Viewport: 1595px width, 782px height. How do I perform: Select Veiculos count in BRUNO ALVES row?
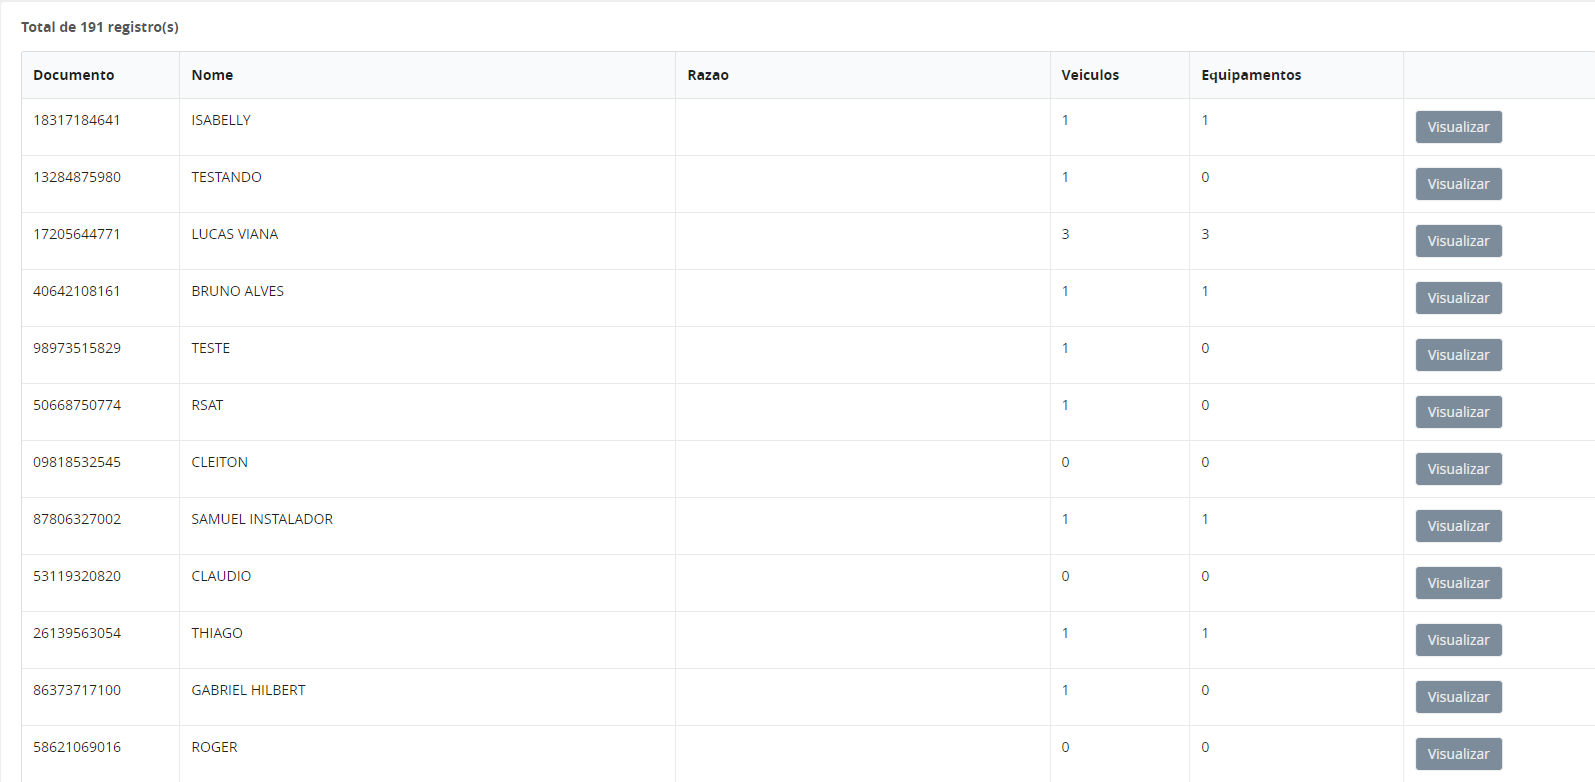coord(1065,291)
